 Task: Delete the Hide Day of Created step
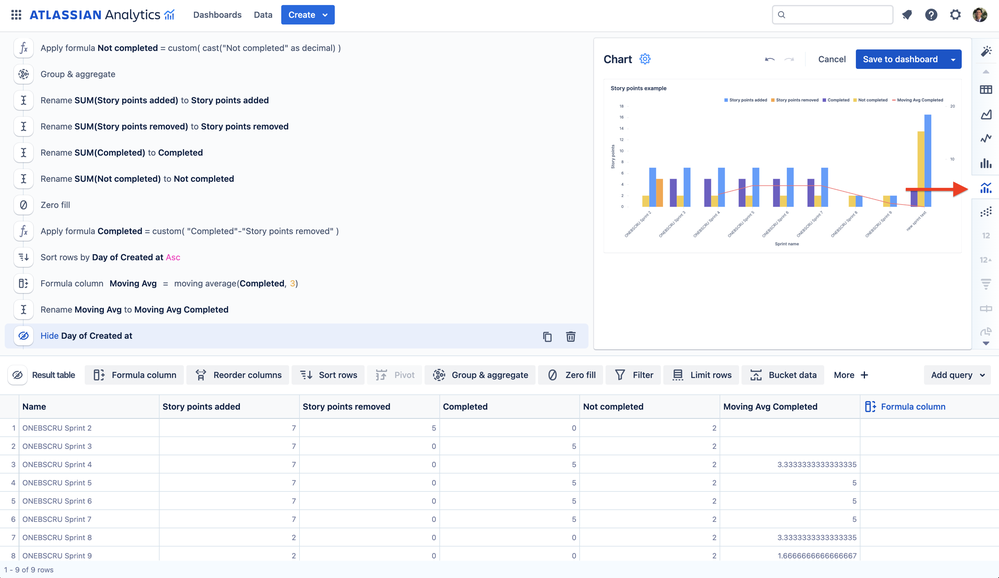point(571,336)
